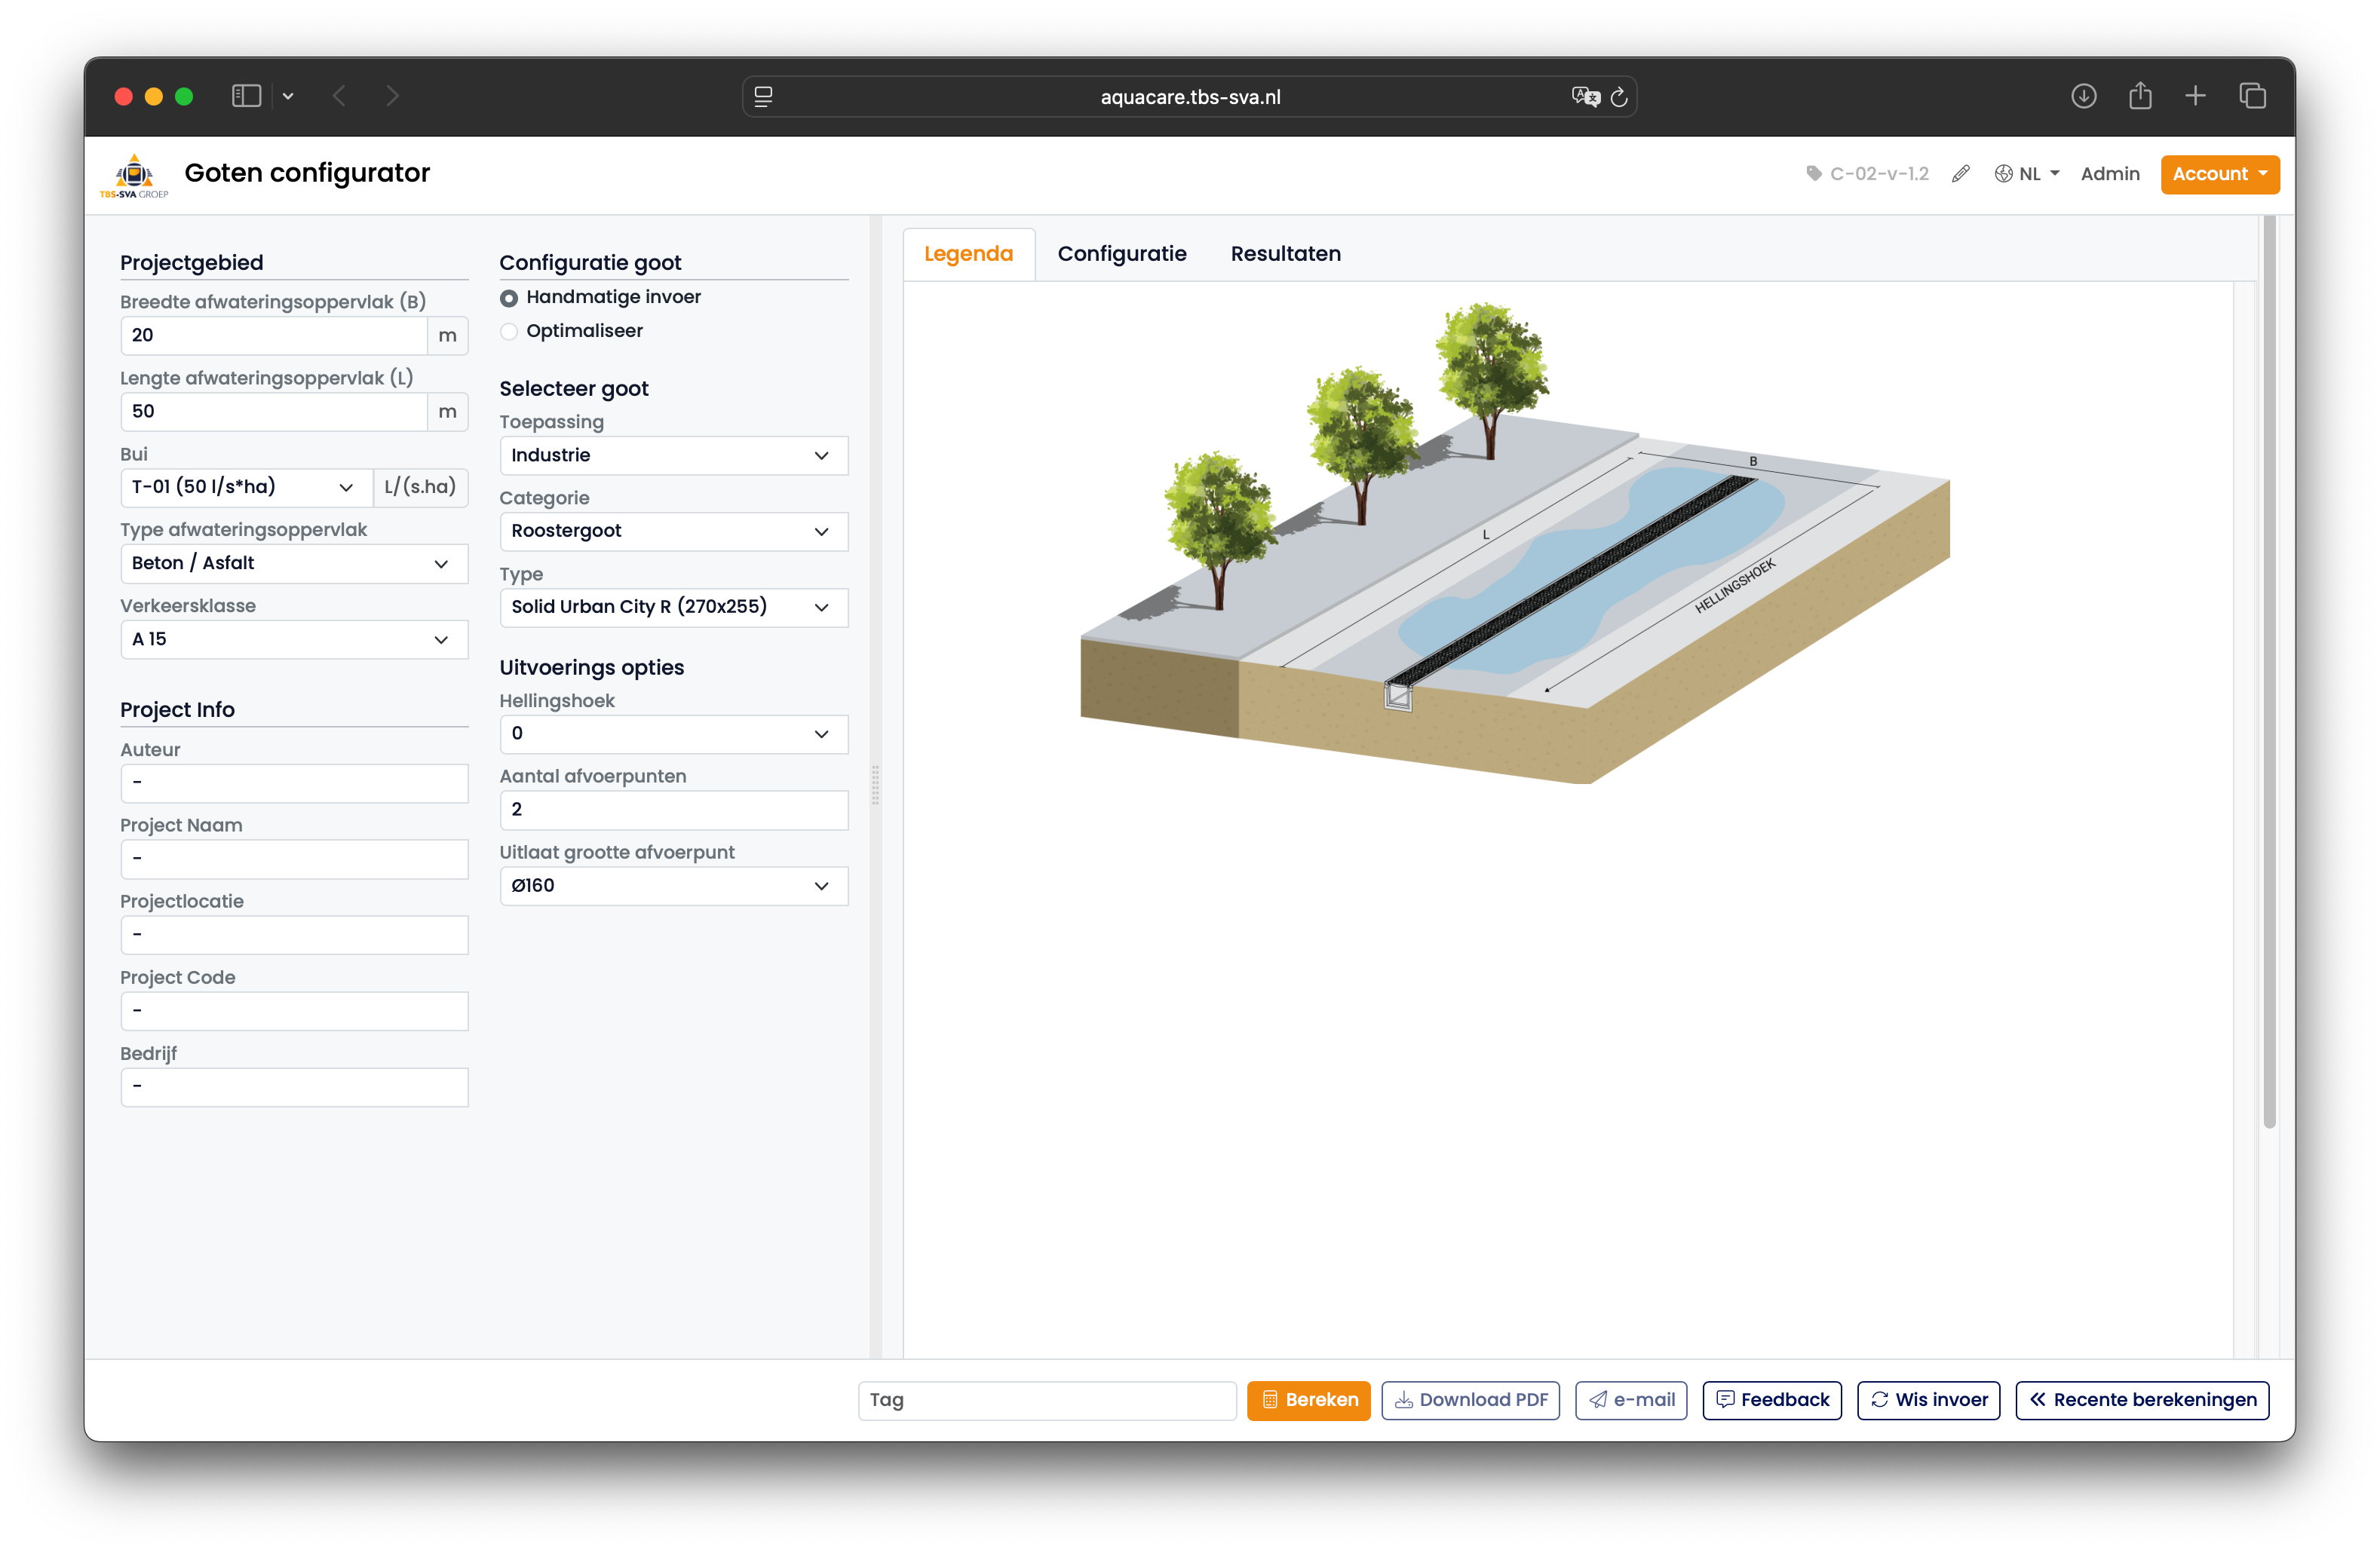Switch to the Configuratie tab

click(1121, 254)
